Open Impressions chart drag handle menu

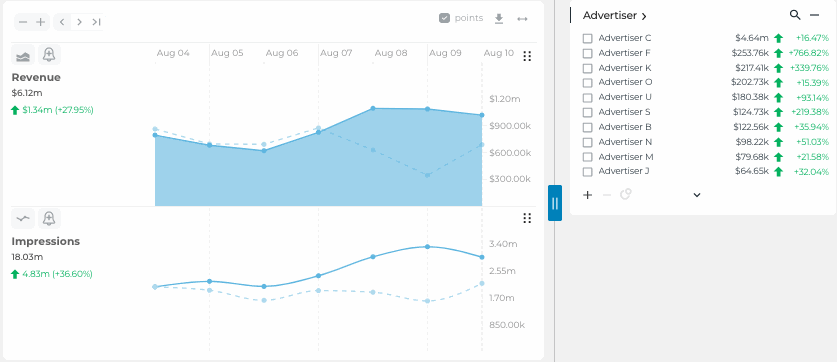pos(527,218)
